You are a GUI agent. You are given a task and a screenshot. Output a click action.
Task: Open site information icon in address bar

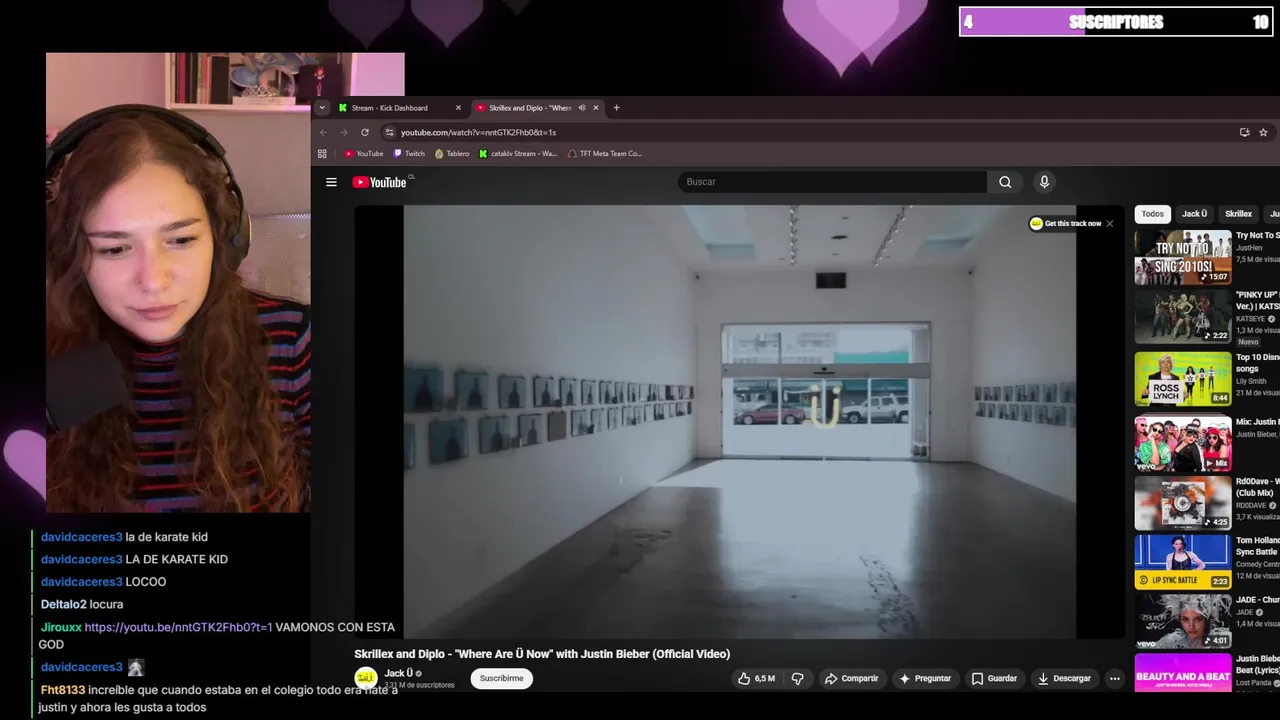pyautogui.click(x=390, y=132)
